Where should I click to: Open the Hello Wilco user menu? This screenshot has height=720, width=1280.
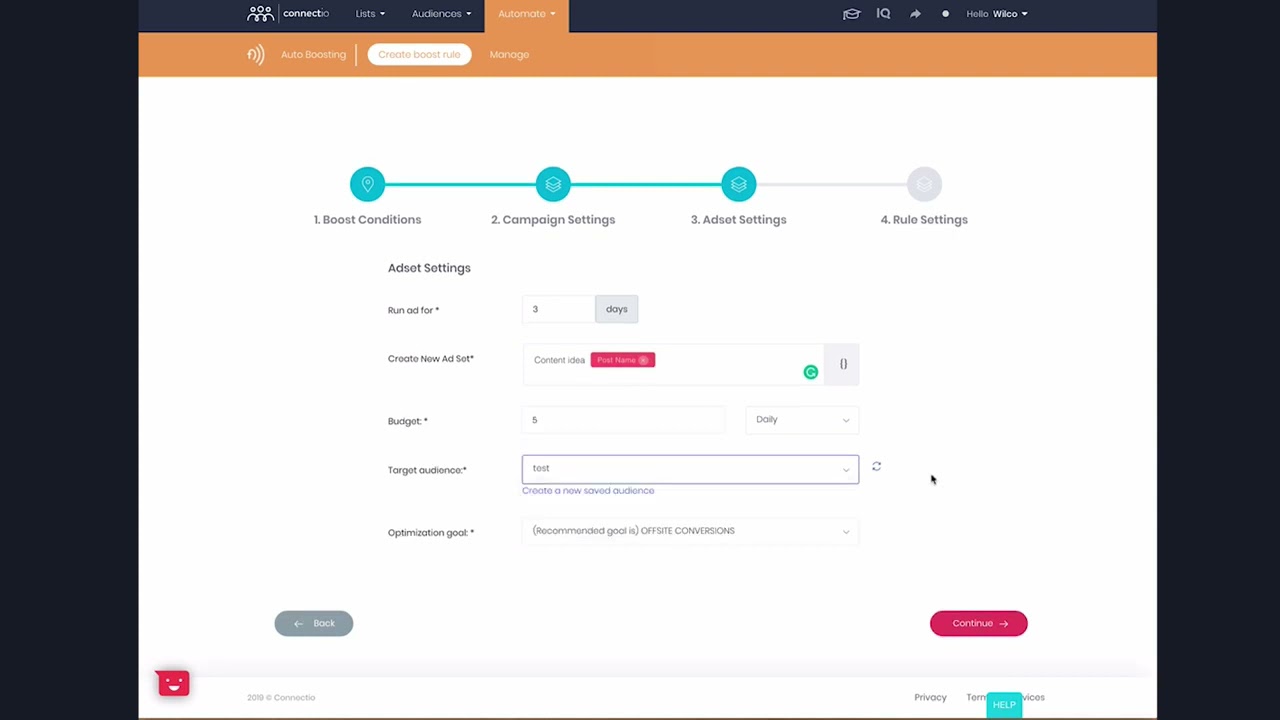(997, 14)
